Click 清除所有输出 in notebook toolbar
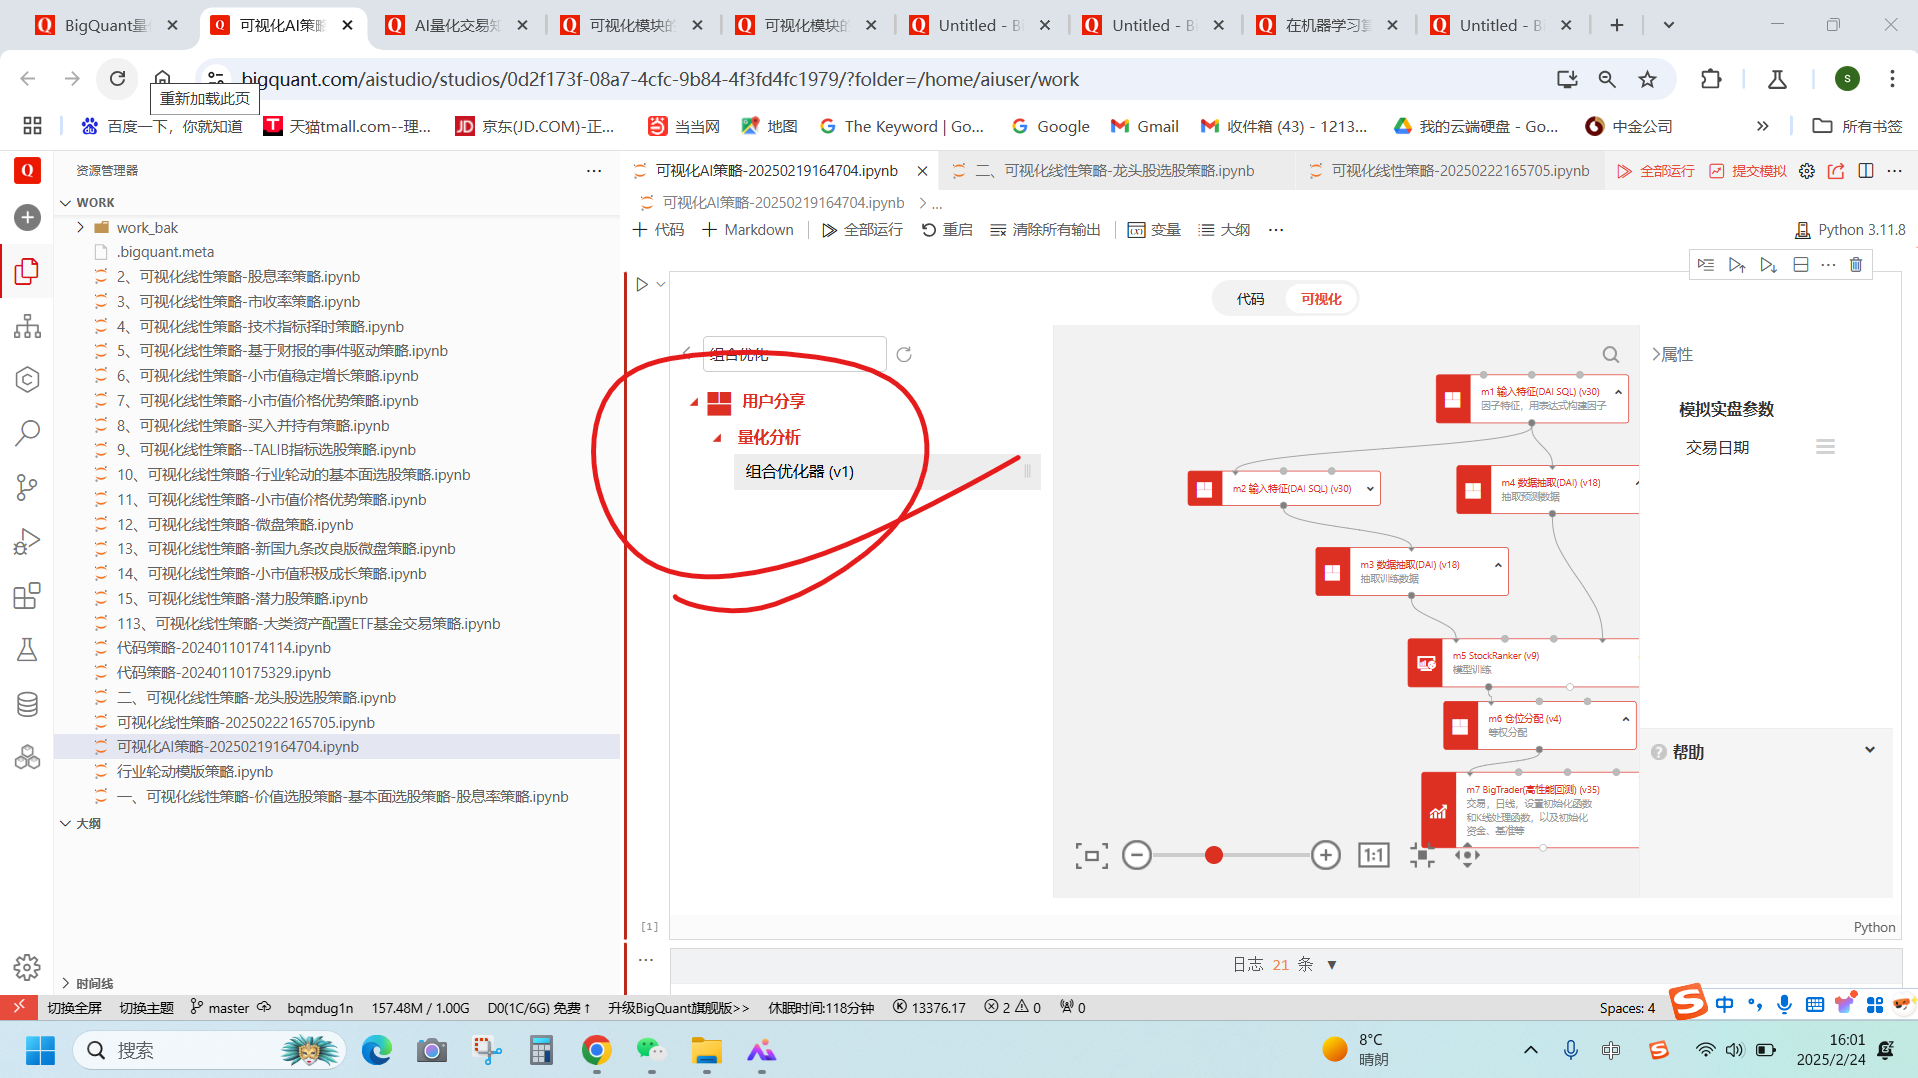 pyautogui.click(x=1045, y=230)
